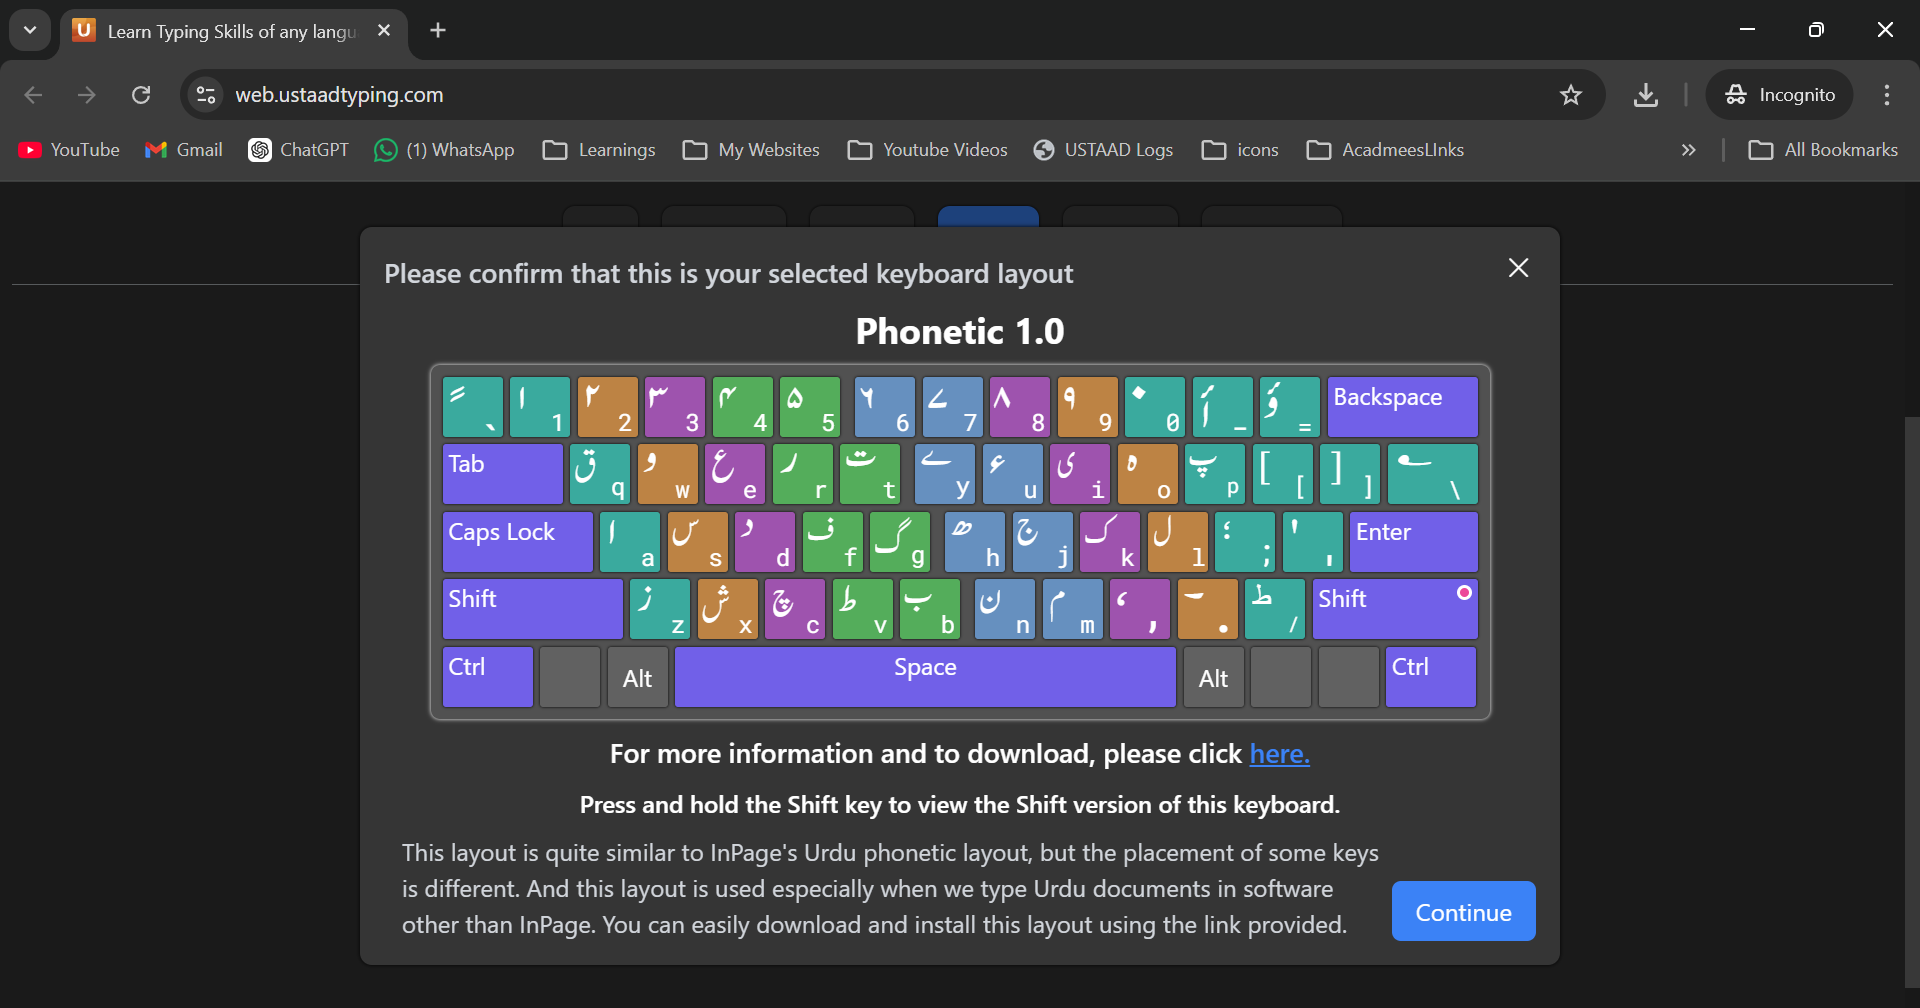This screenshot has height=1008, width=1920.
Task: Show hidden bookmarks with double chevron
Action: [1689, 150]
